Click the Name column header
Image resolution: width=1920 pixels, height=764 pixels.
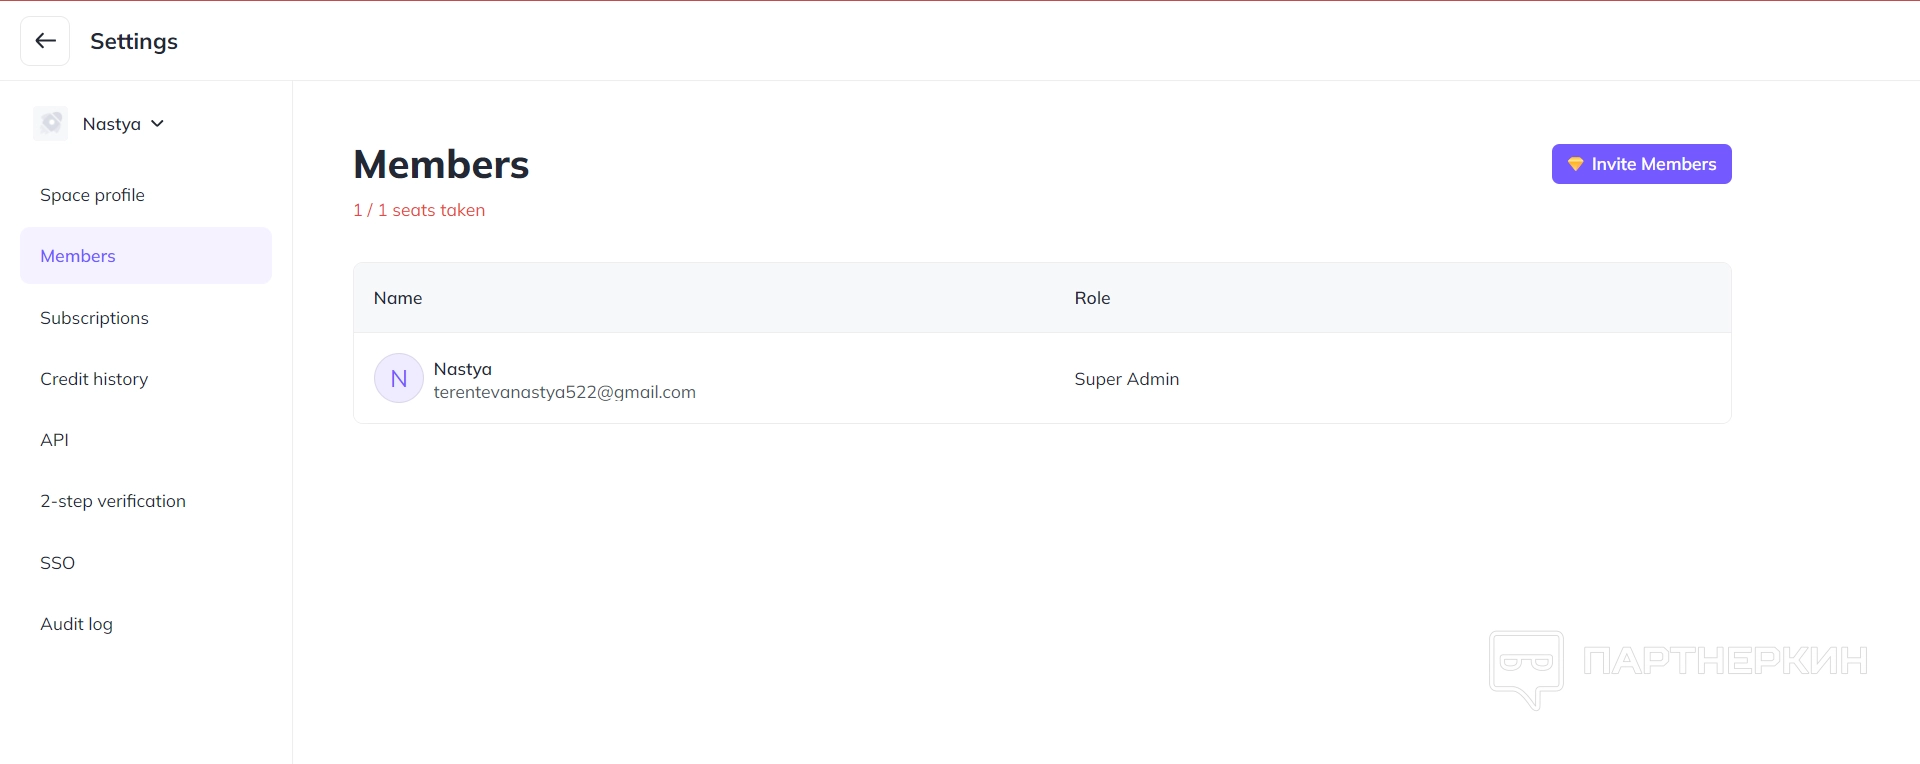point(398,298)
